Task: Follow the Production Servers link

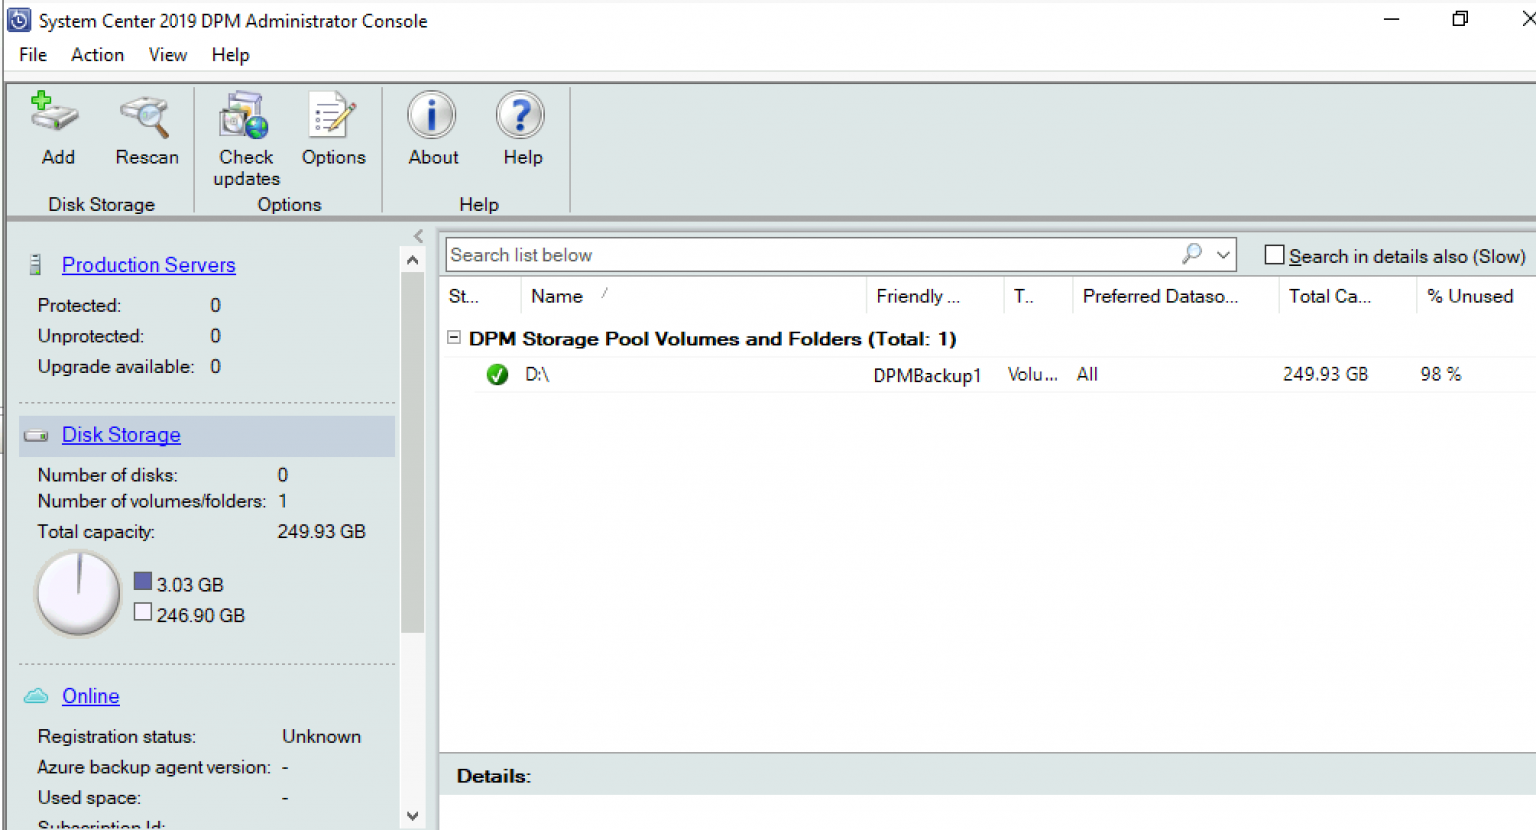Action: (148, 265)
